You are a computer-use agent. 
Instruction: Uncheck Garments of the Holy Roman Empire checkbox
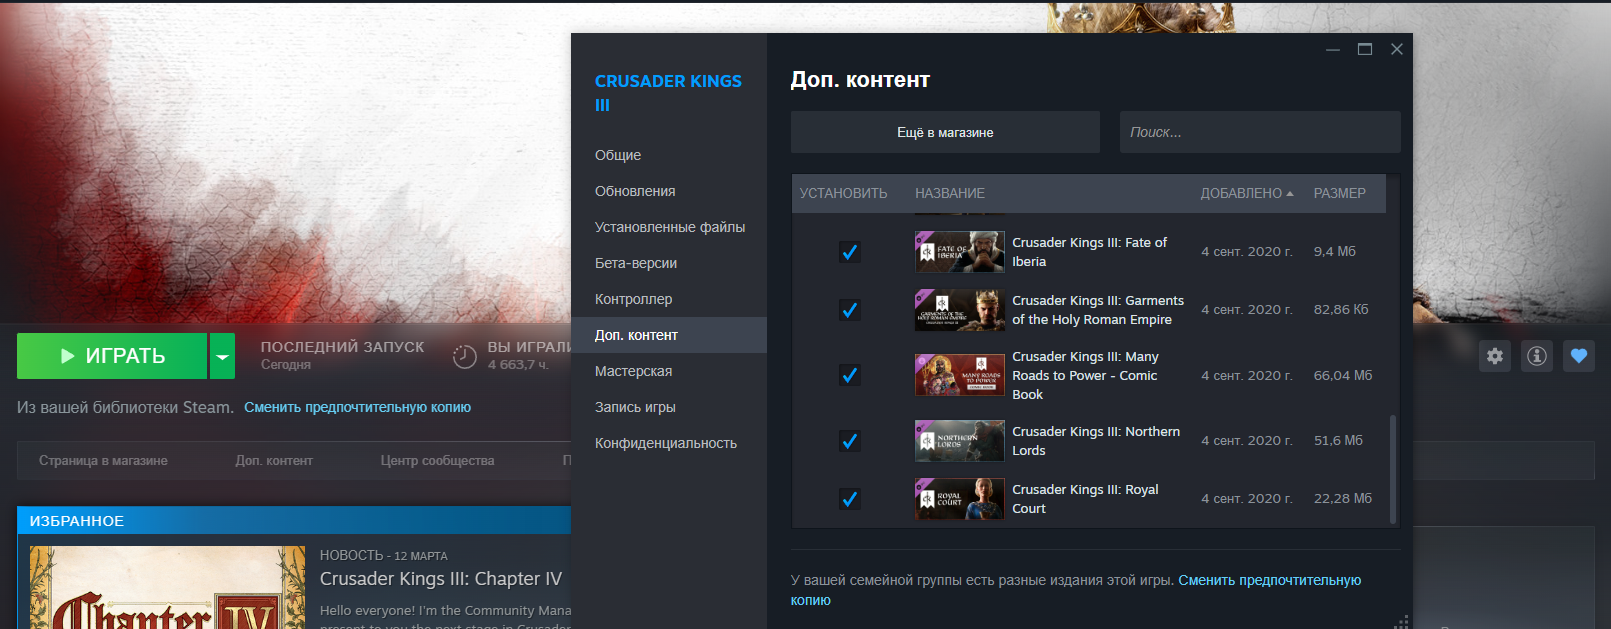[x=850, y=310]
